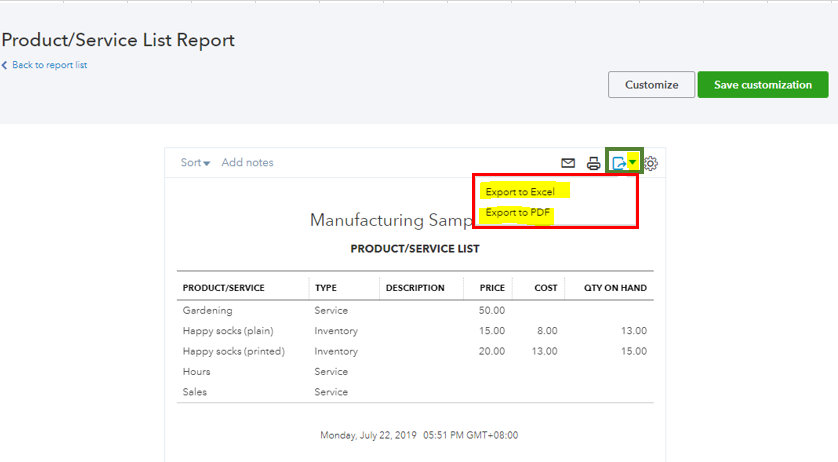Click the TYPE column header
This screenshot has width=838, height=462.
point(326,288)
